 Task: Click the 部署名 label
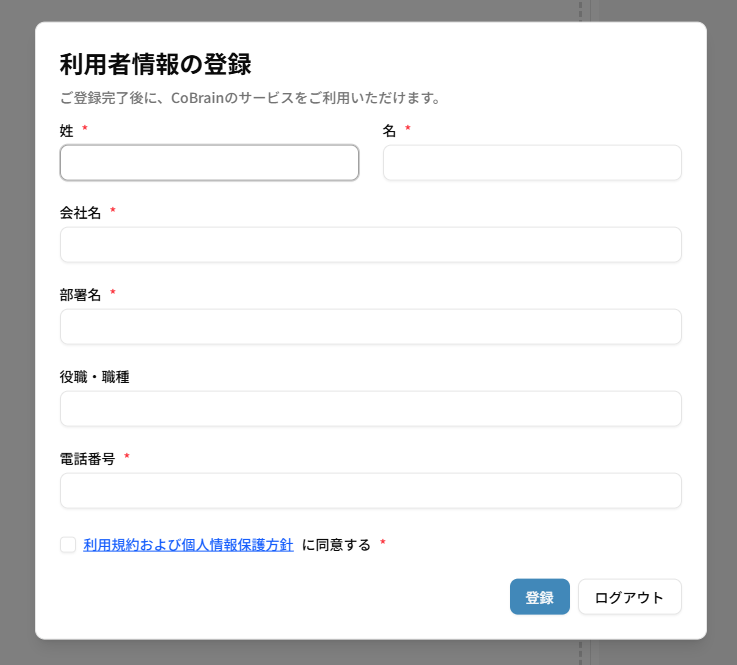[x=80, y=295]
